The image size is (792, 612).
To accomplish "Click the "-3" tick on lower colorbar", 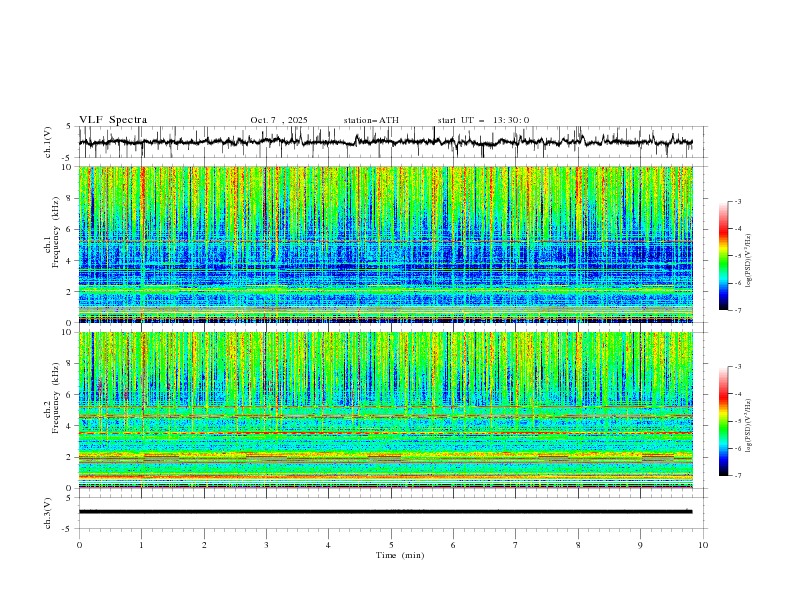I will [x=738, y=367].
